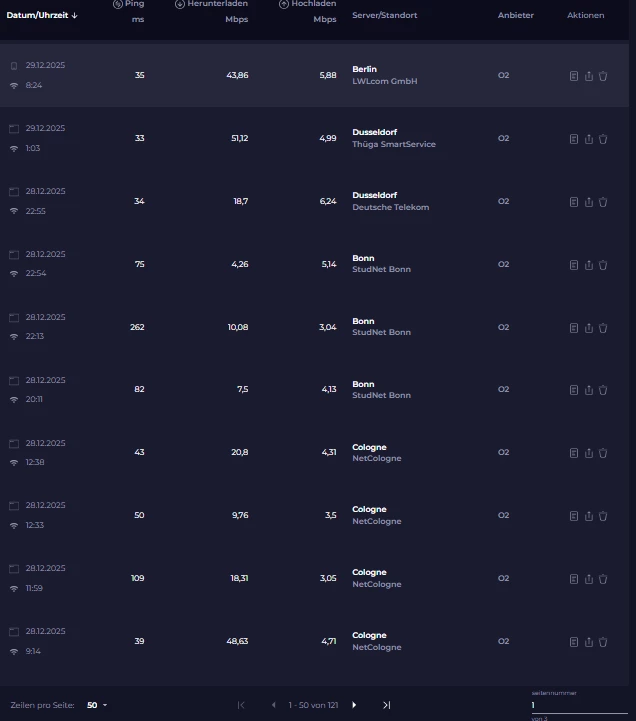The image size is (636, 721).
Task: Delete the Berlin LWLcom speed test entry
Action: coord(603,76)
